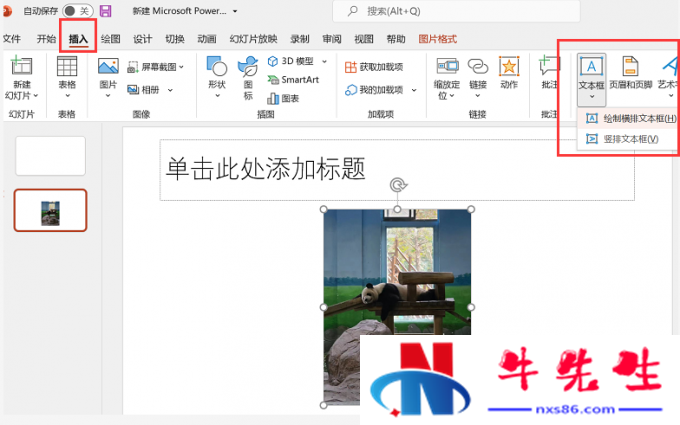
Task: Open the 帮助 tab
Action: pos(396,39)
